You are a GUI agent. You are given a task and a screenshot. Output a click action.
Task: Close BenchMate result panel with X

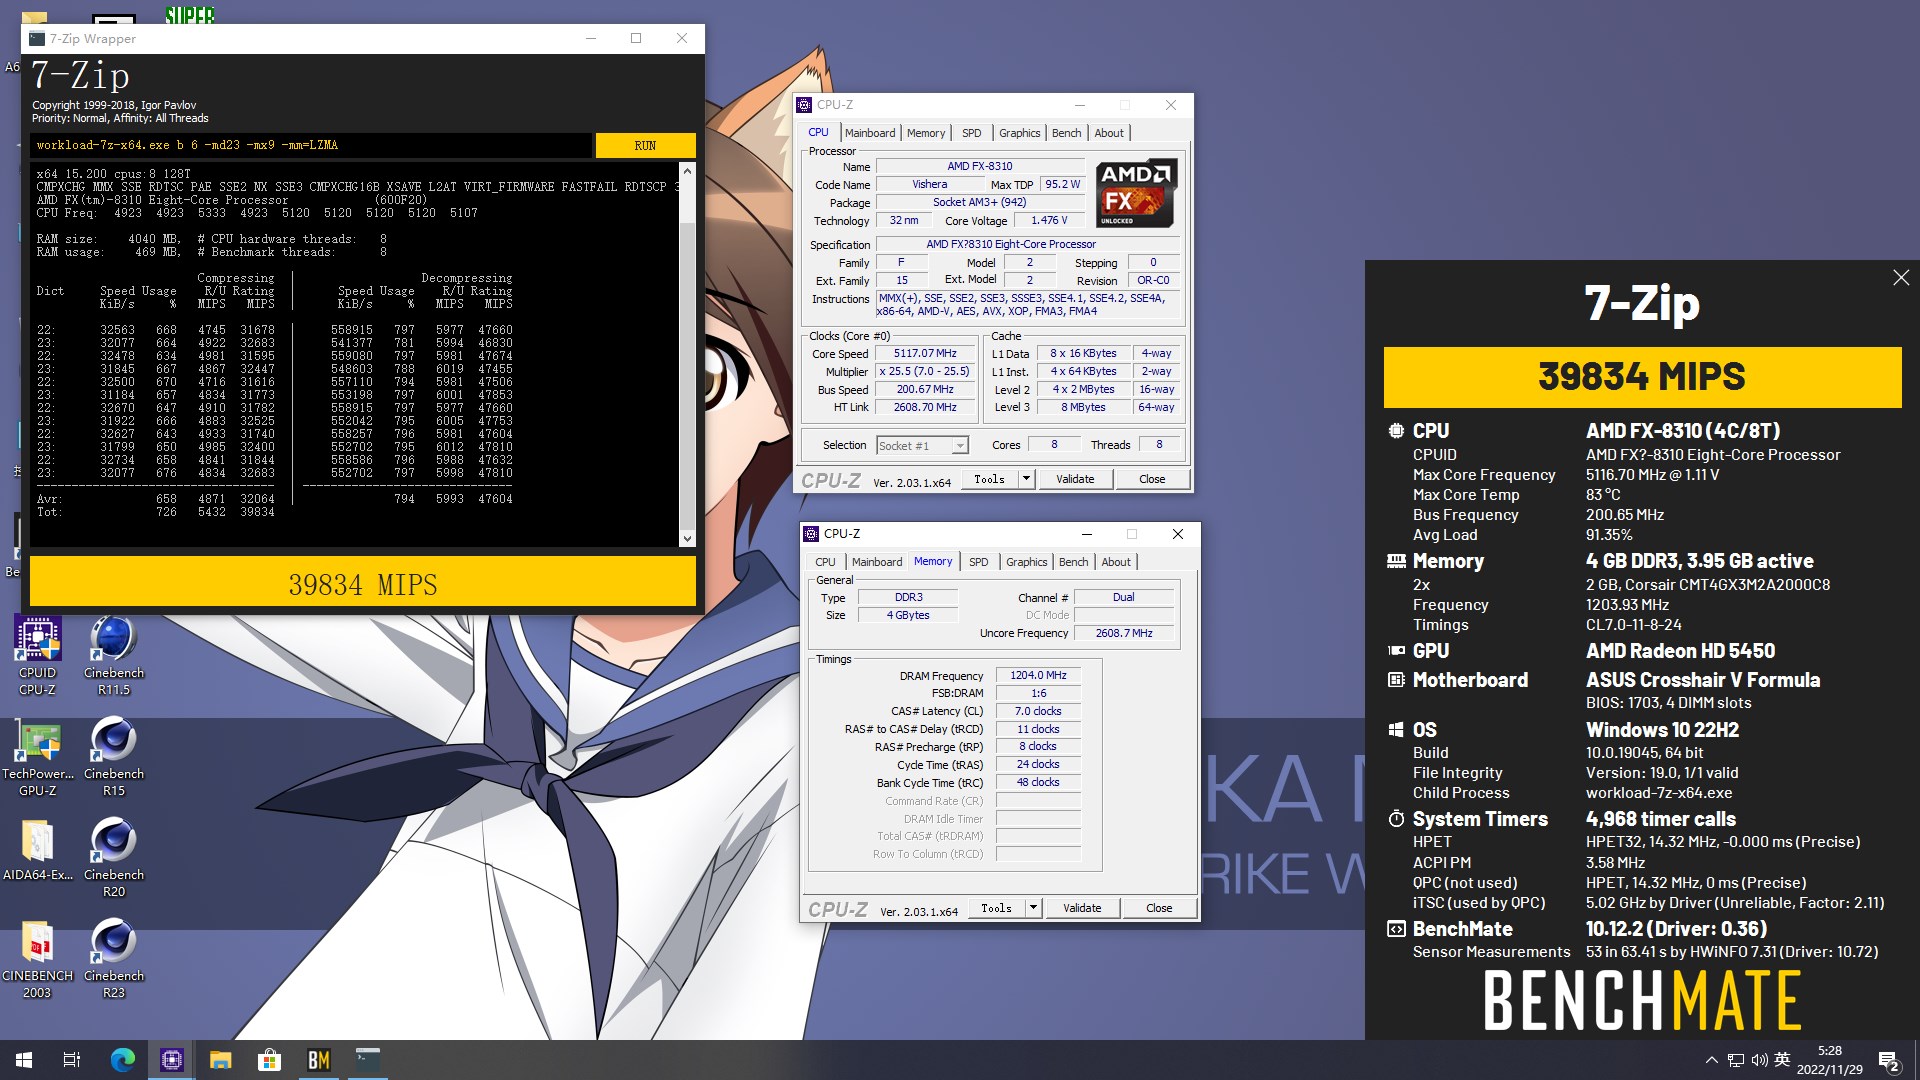[1901, 278]
